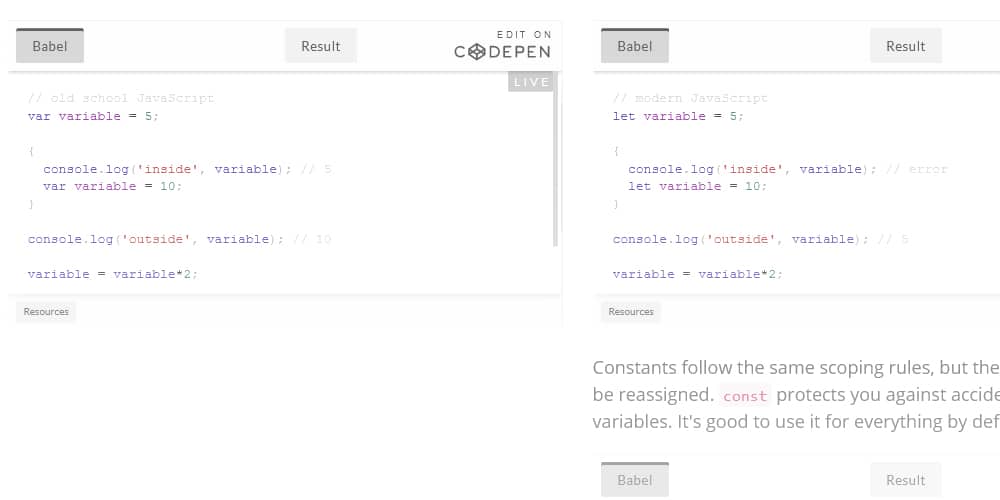Place cursor on the 'var variable = 5;' line

pyautogui.click(x=93, y=116)
